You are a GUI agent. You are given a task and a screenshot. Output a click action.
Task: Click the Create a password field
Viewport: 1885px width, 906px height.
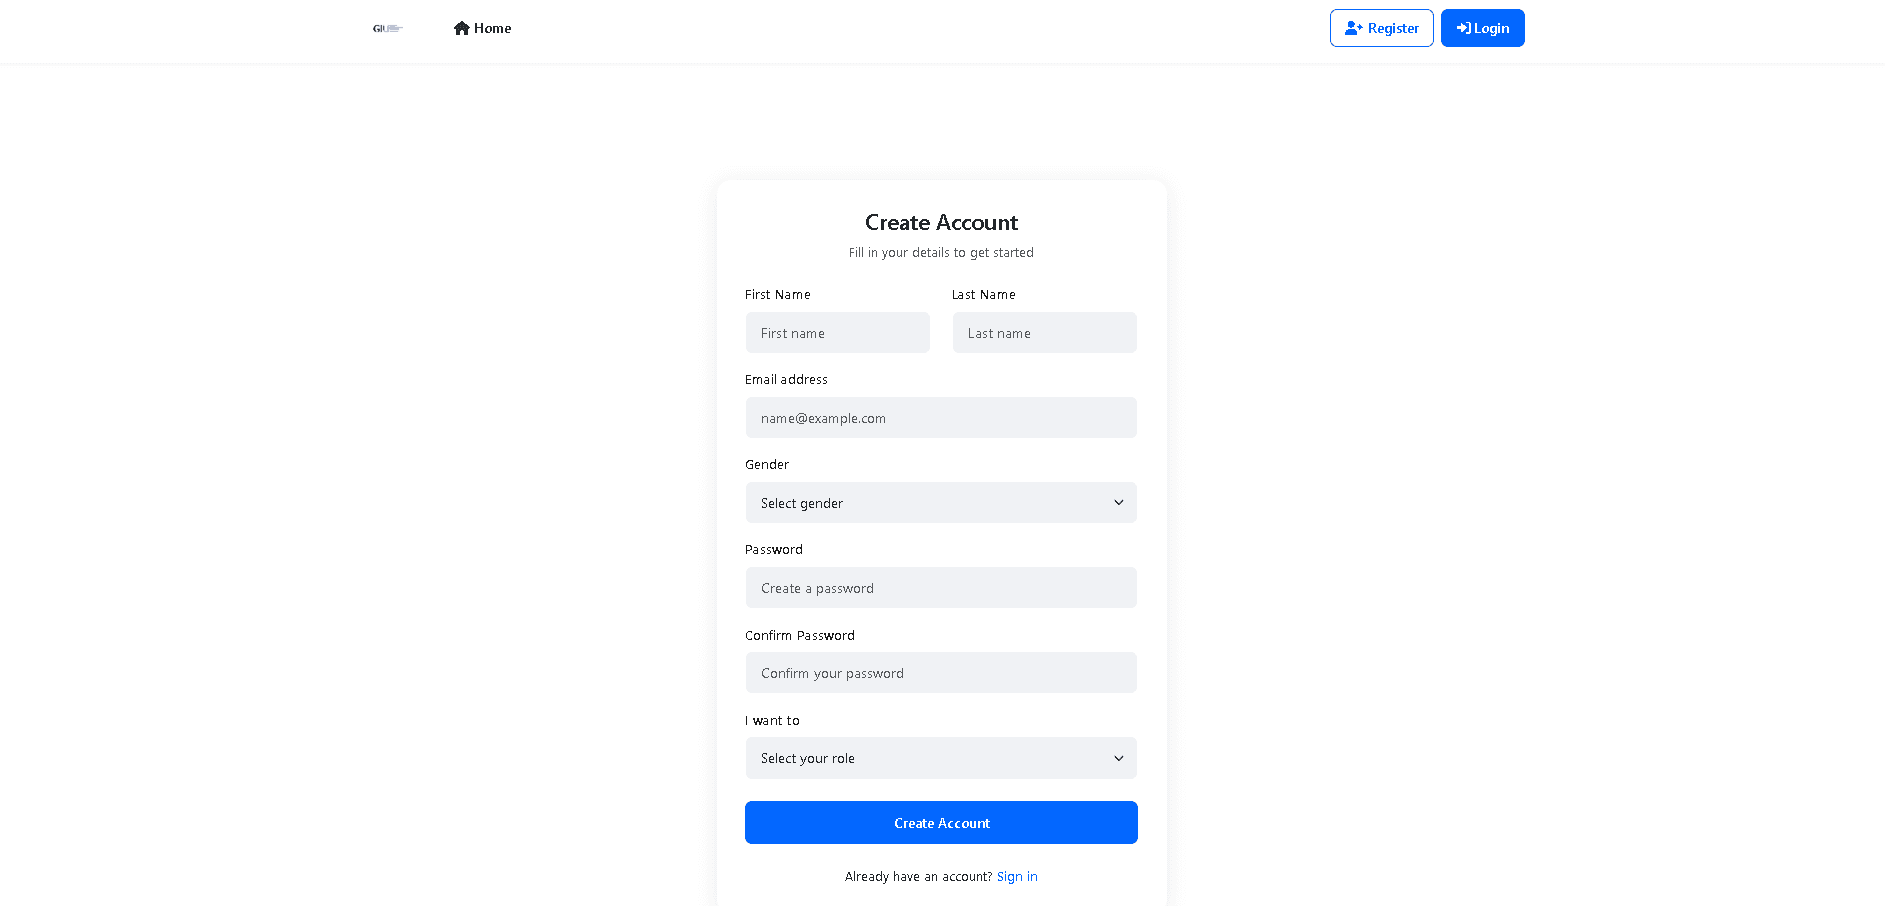pyautogui.click(x=941, y=588)
